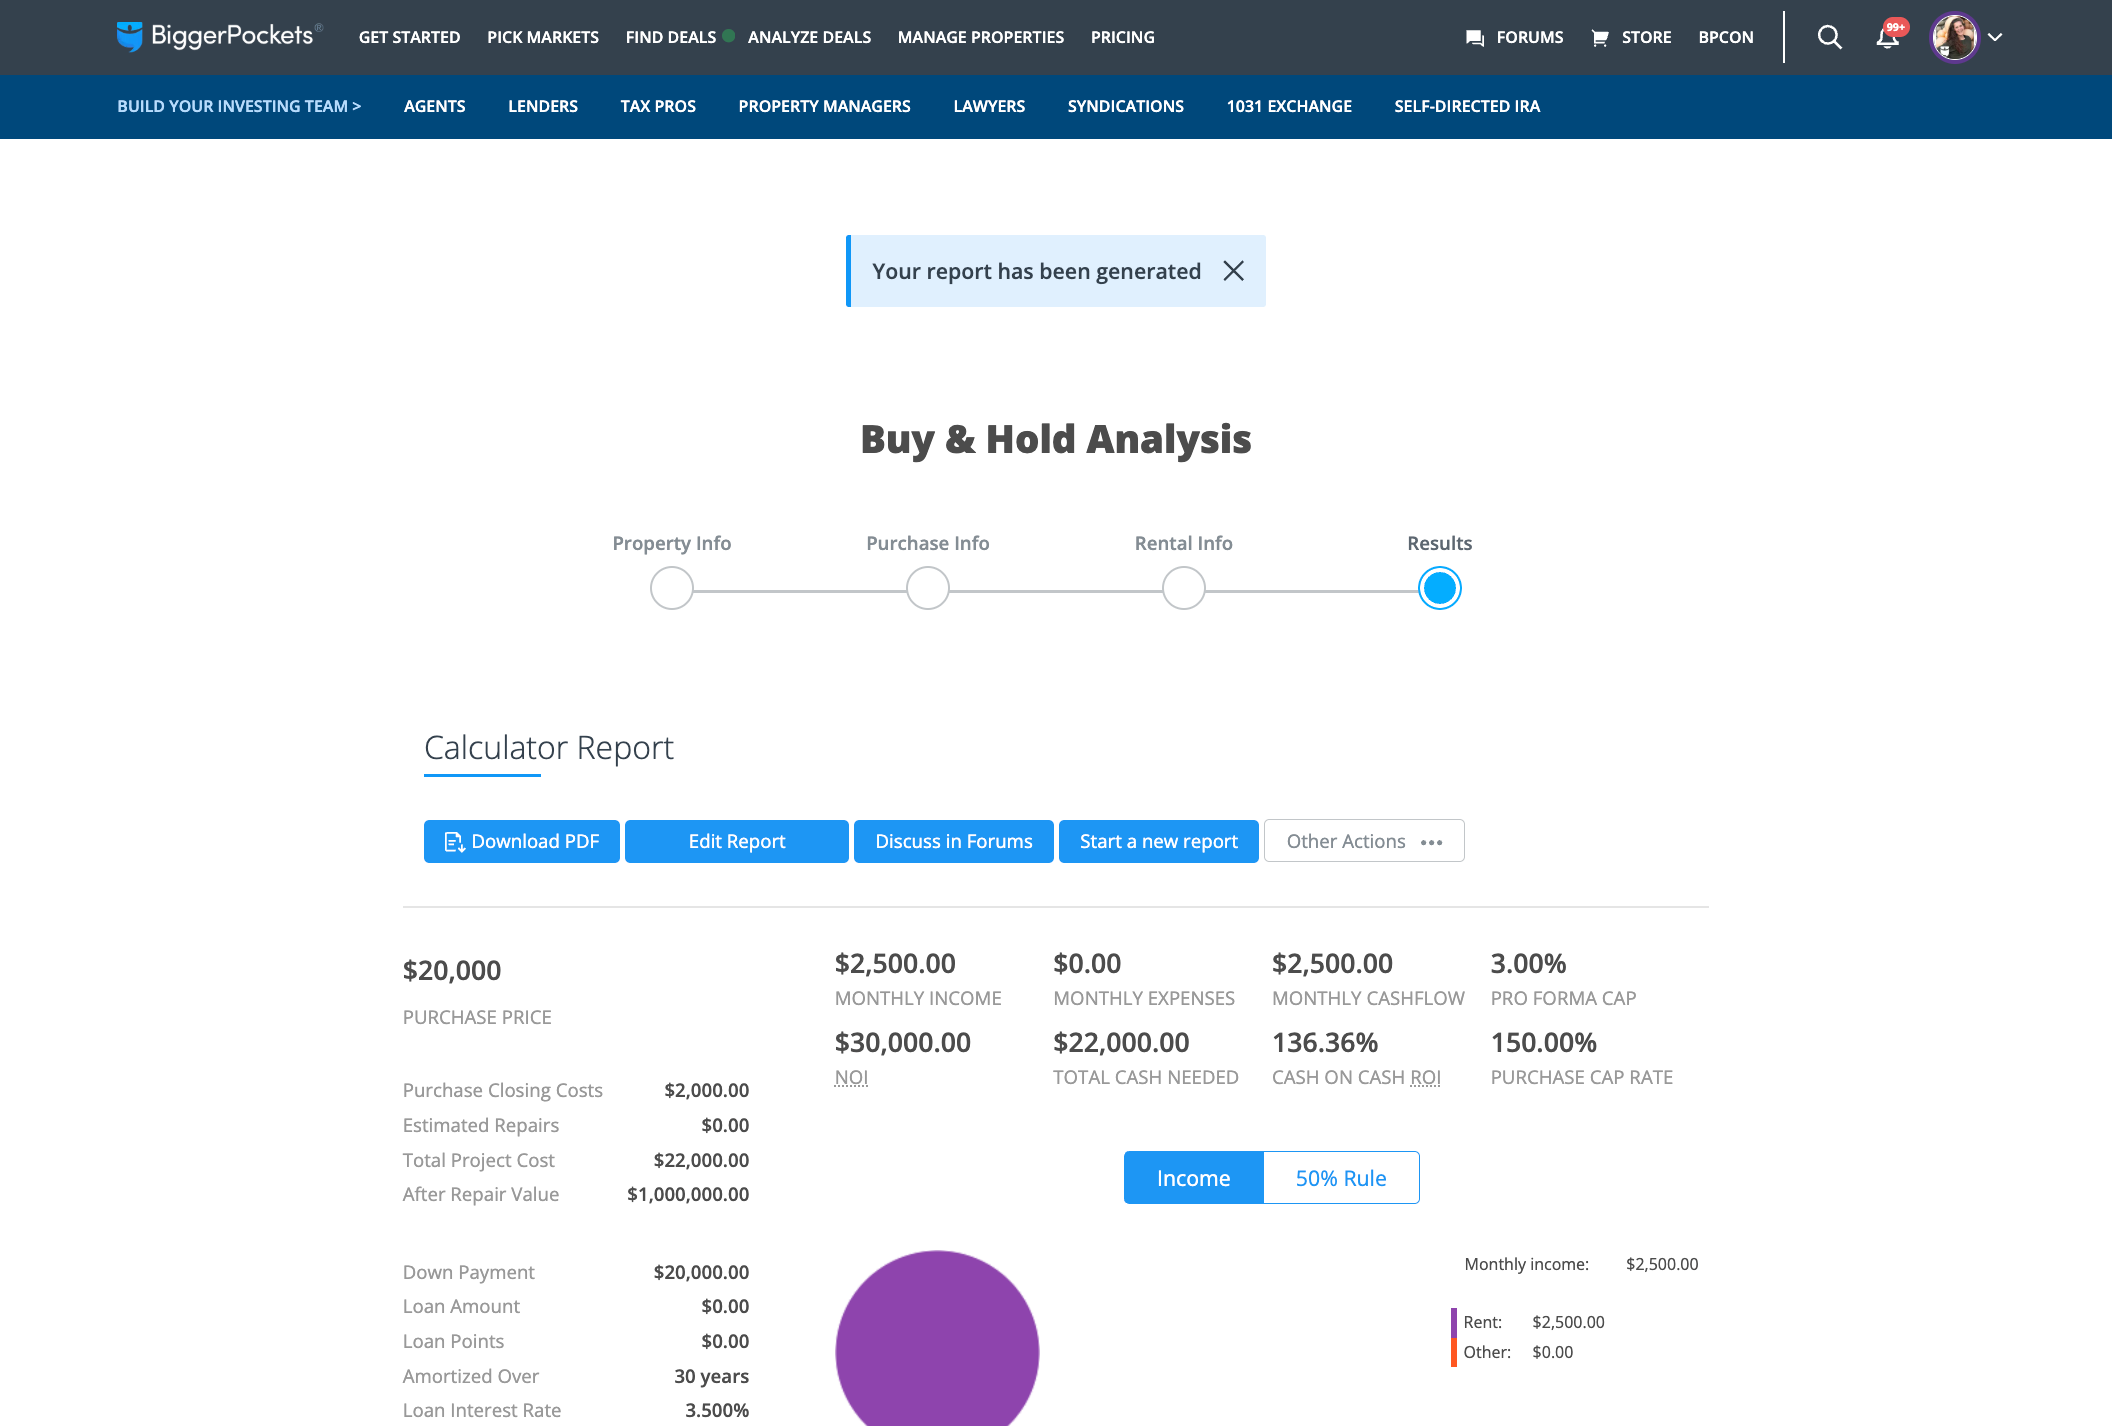Open the Find Deals menu
The height and width of the screenshot is (1426, 2112).
(671, 37)
